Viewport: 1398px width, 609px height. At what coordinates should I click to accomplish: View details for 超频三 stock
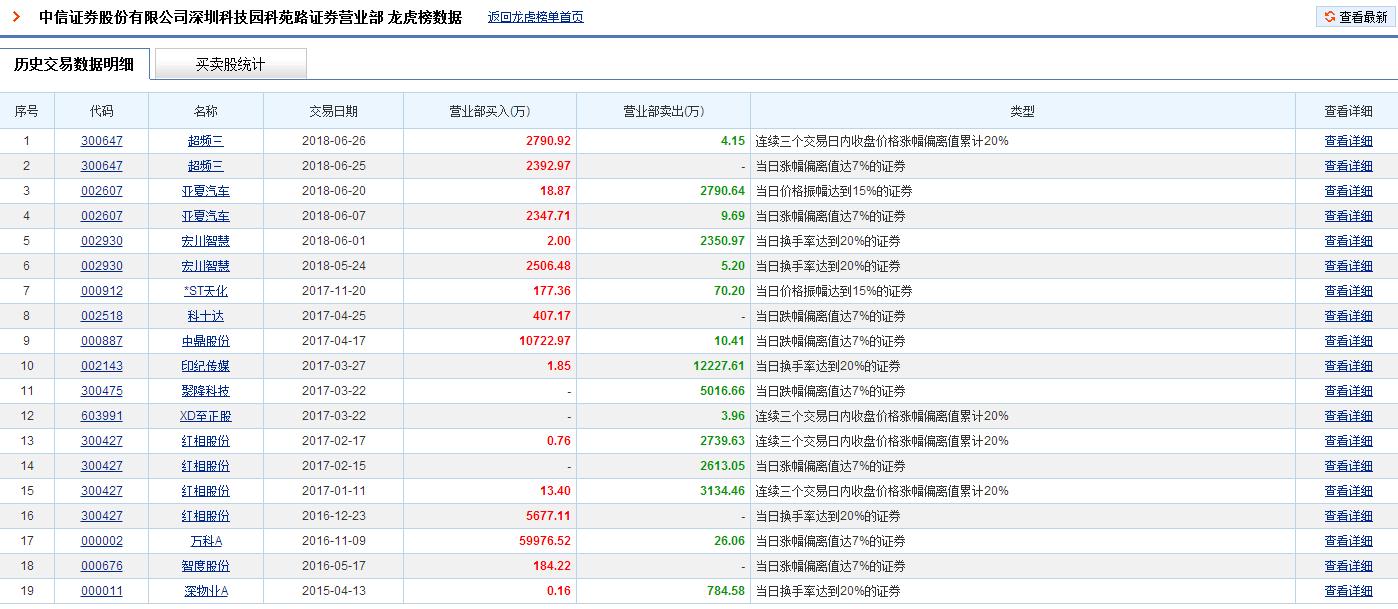click(205, 140)
